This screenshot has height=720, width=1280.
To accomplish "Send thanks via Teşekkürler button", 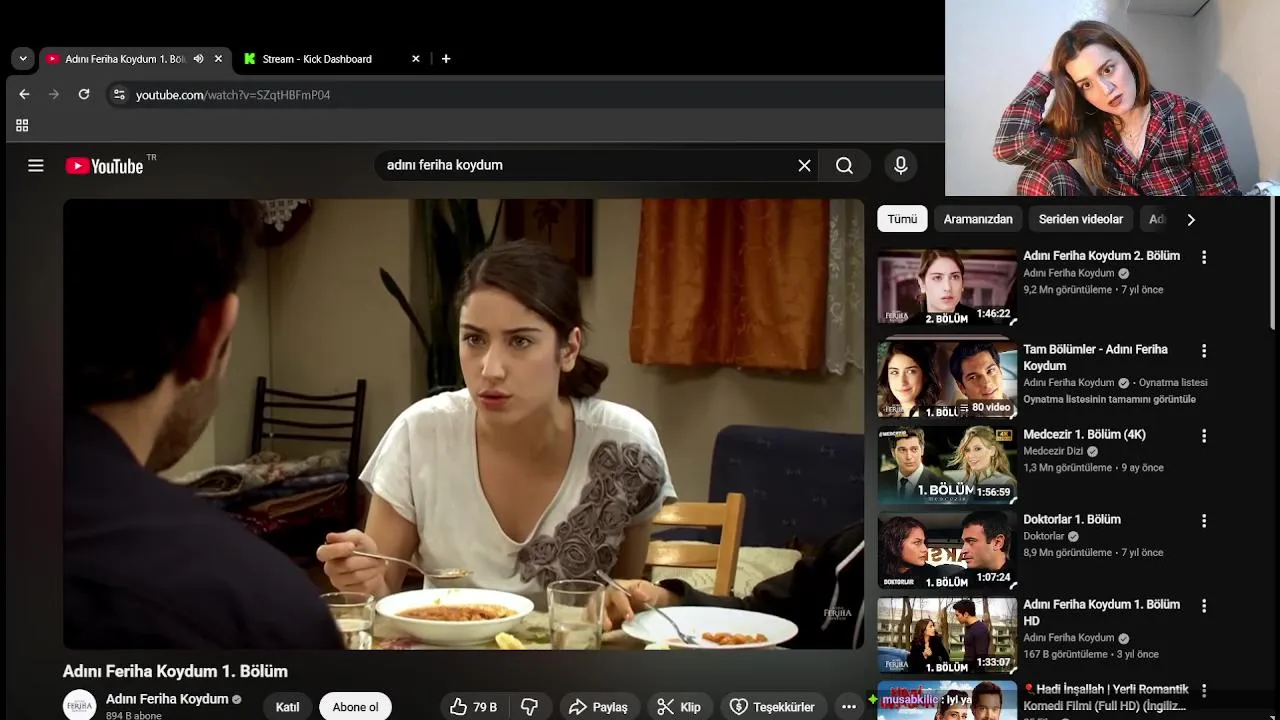I will tap(772, 707).
